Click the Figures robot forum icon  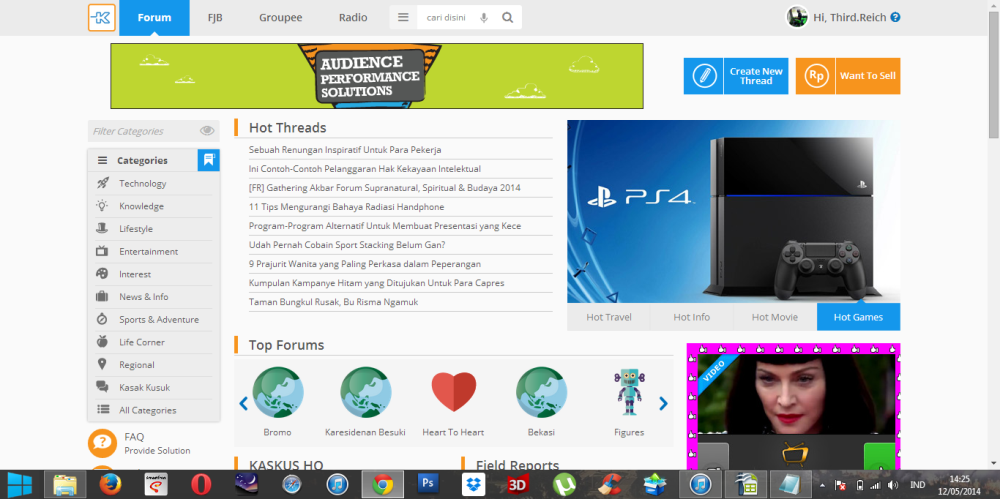pyautogui.click(x=629, y=392)
